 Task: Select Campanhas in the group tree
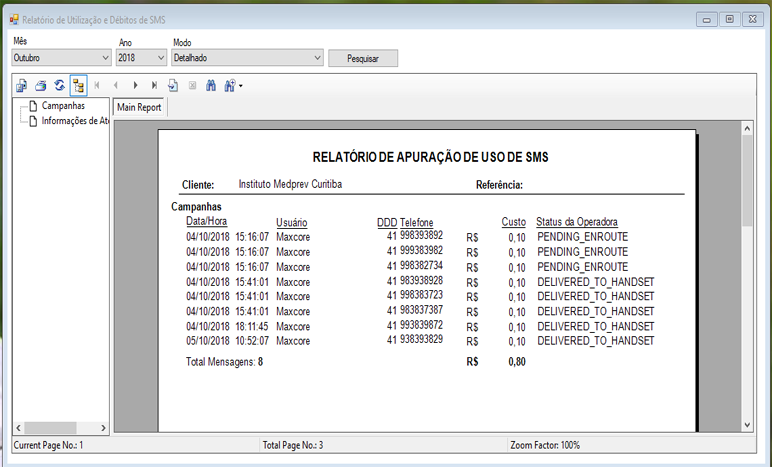click(62, 105)
